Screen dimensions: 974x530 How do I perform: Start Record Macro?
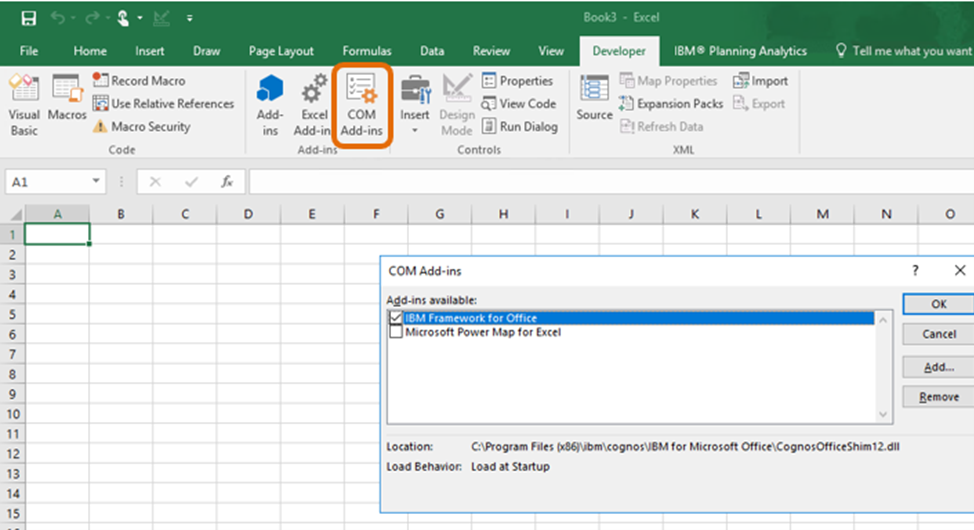[x=139, y=81]
